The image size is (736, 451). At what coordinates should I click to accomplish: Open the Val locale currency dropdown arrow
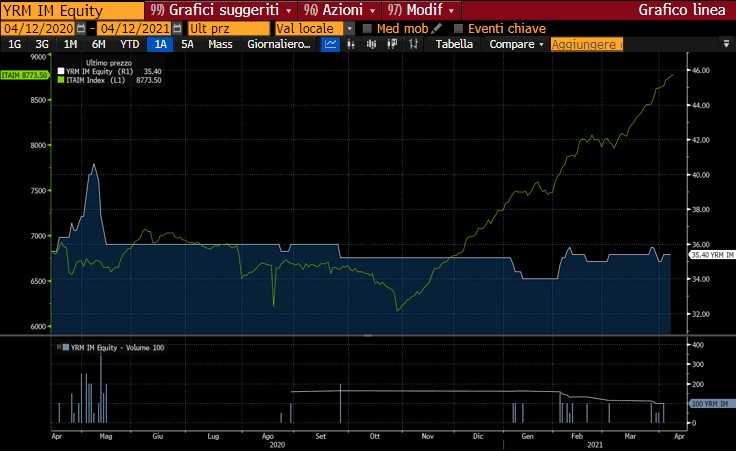coord(350,29)
